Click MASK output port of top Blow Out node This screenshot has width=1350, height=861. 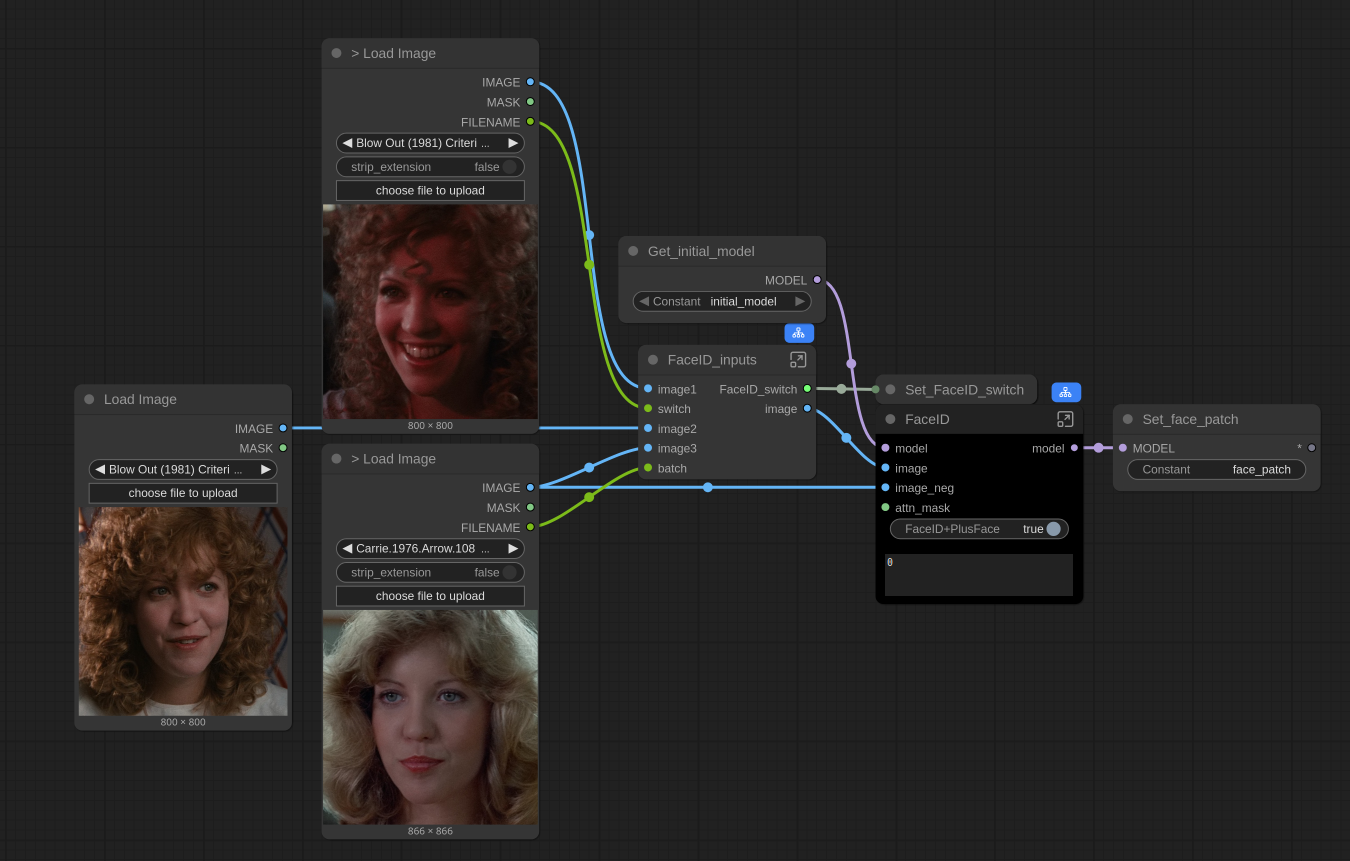530,102
